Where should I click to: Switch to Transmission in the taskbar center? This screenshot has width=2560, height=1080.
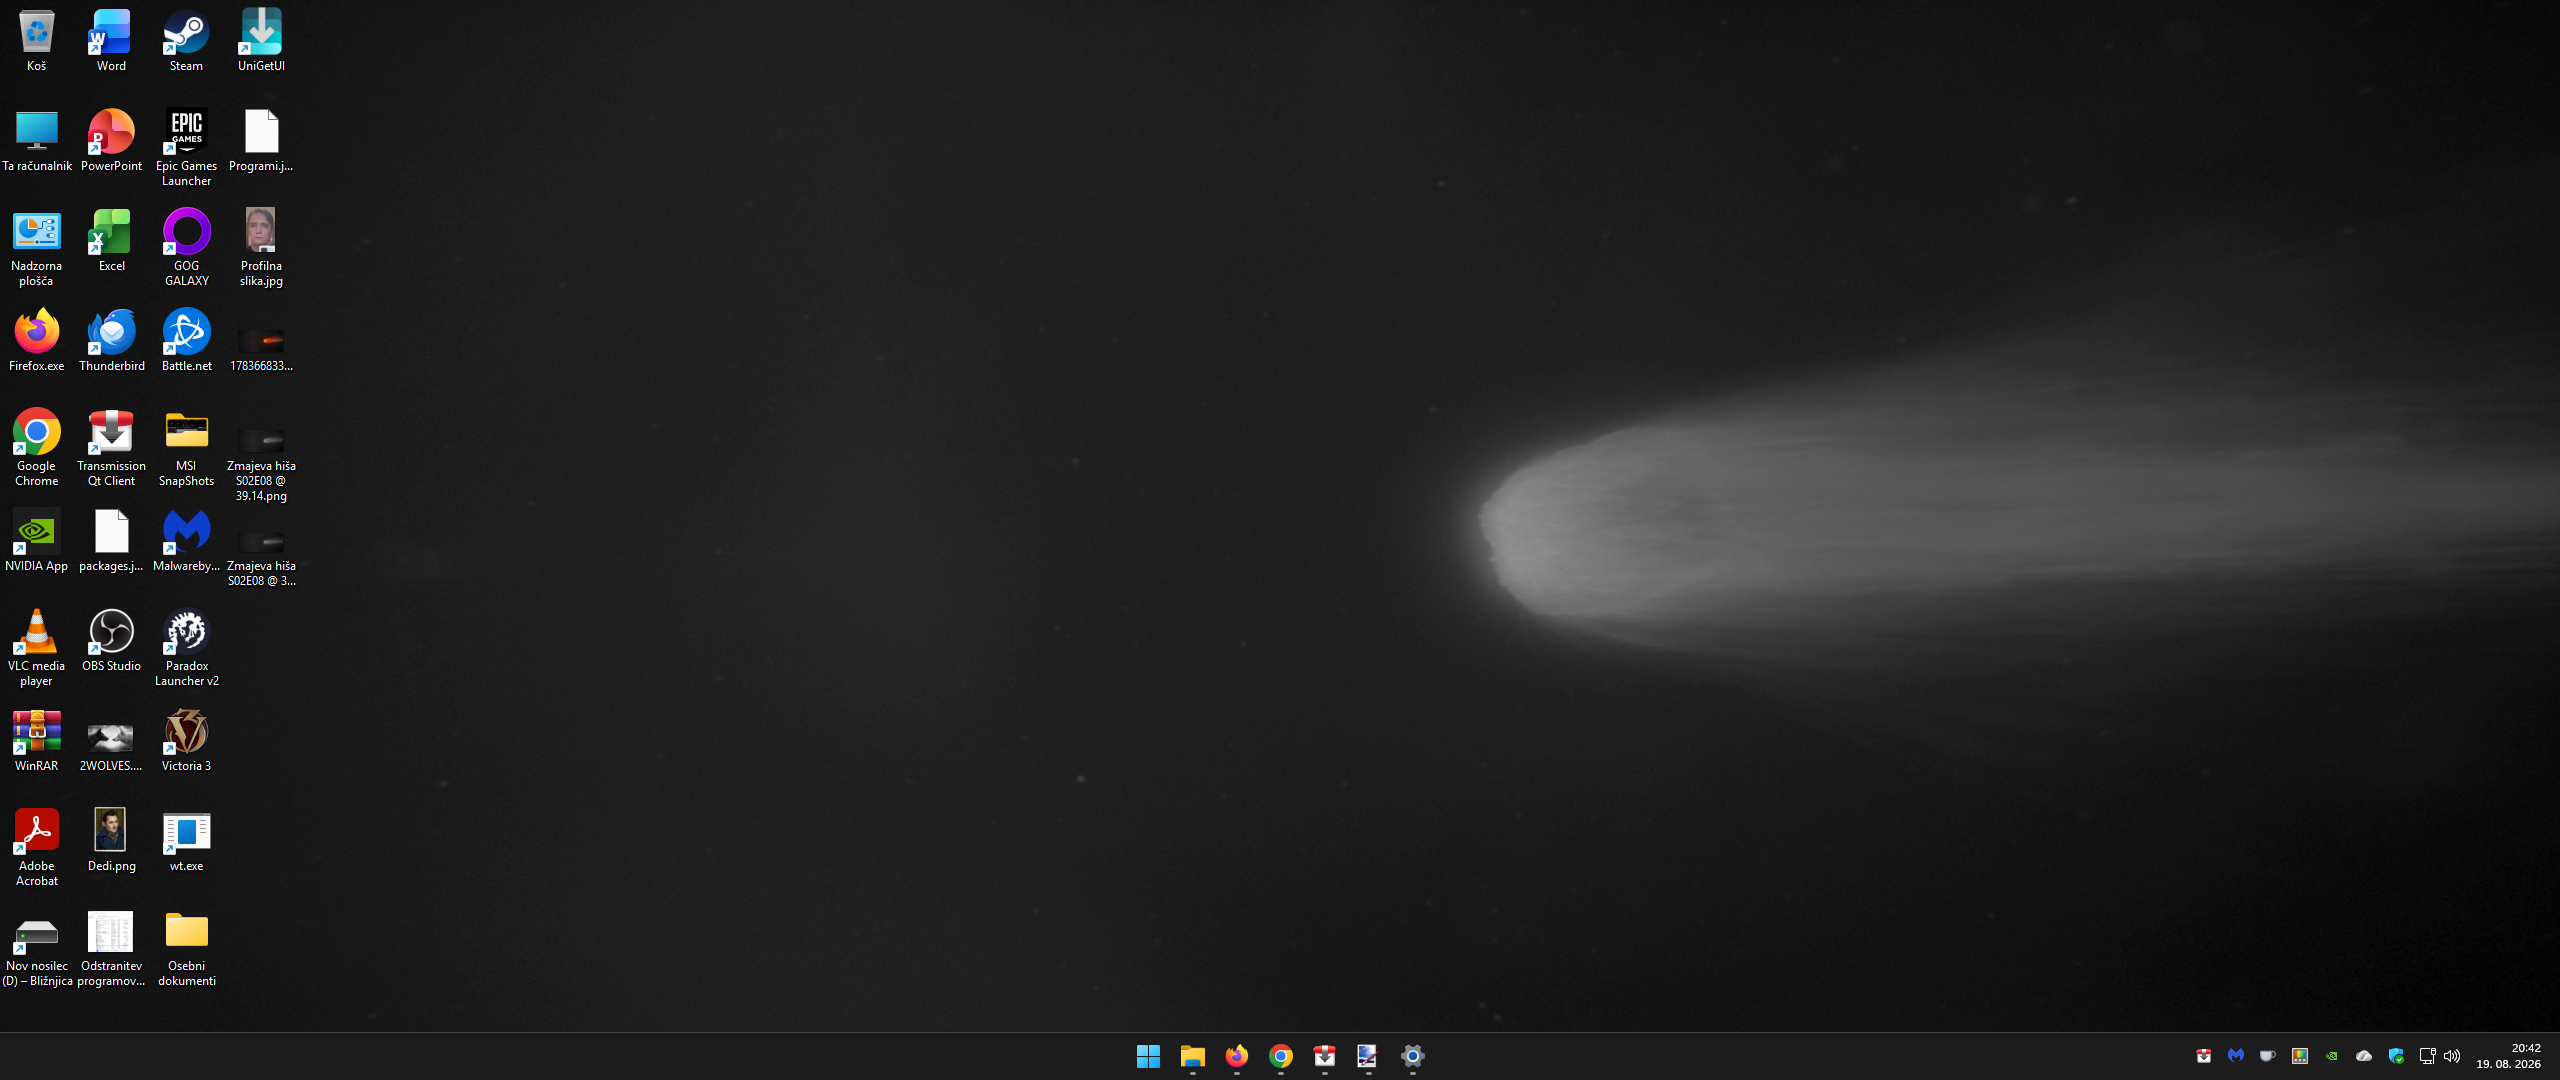pyautogui.click(x=1324, y=1056)
